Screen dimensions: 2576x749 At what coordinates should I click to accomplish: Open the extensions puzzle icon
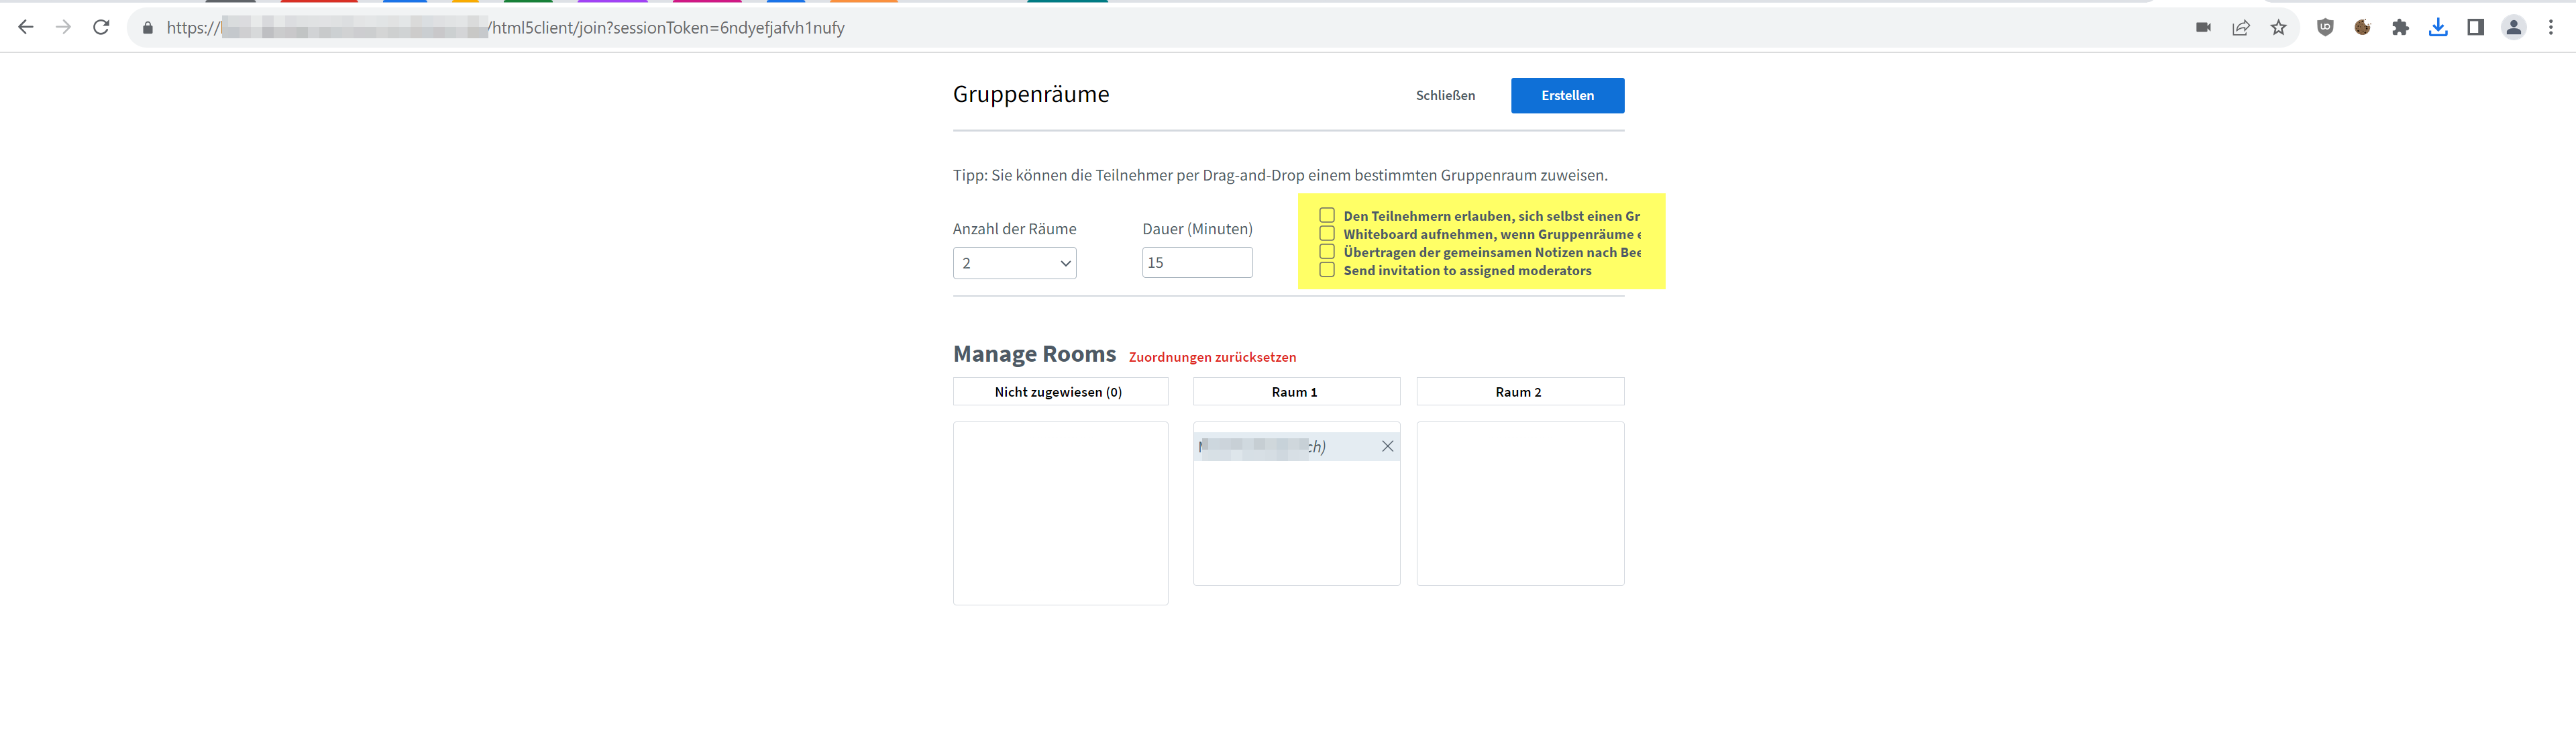[x=2400, y=27]
